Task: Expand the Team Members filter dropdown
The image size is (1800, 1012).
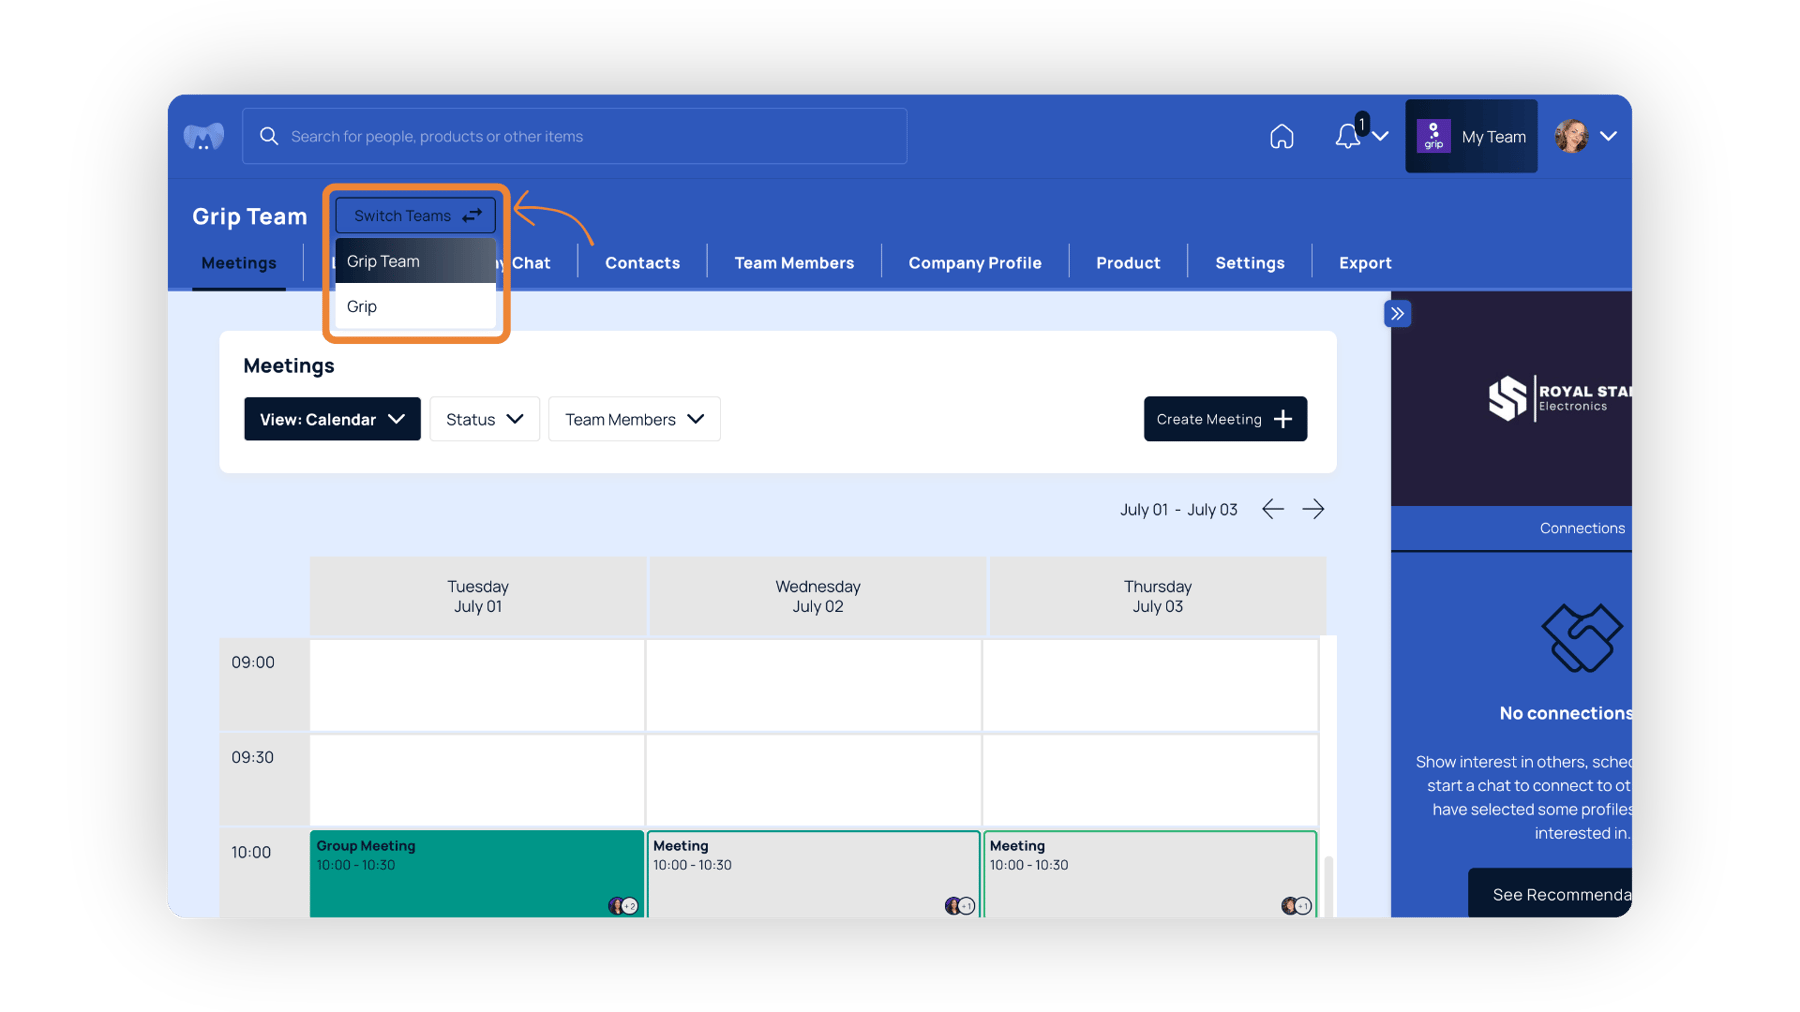Action: pos(634,419)
